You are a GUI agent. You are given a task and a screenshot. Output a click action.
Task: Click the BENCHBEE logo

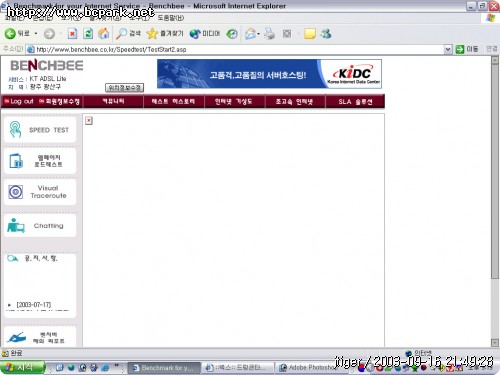tap(47, 65)
